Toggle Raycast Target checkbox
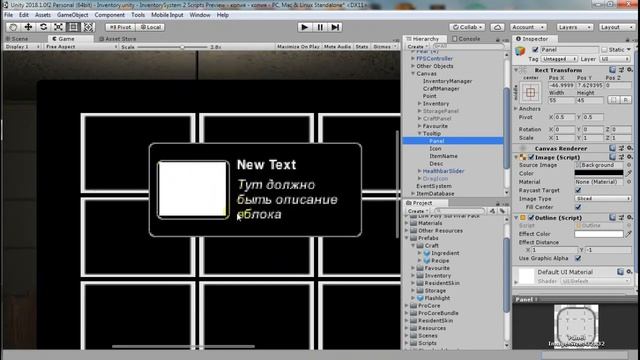The height and width of the screenshot is (360, 640). point(578,190)
